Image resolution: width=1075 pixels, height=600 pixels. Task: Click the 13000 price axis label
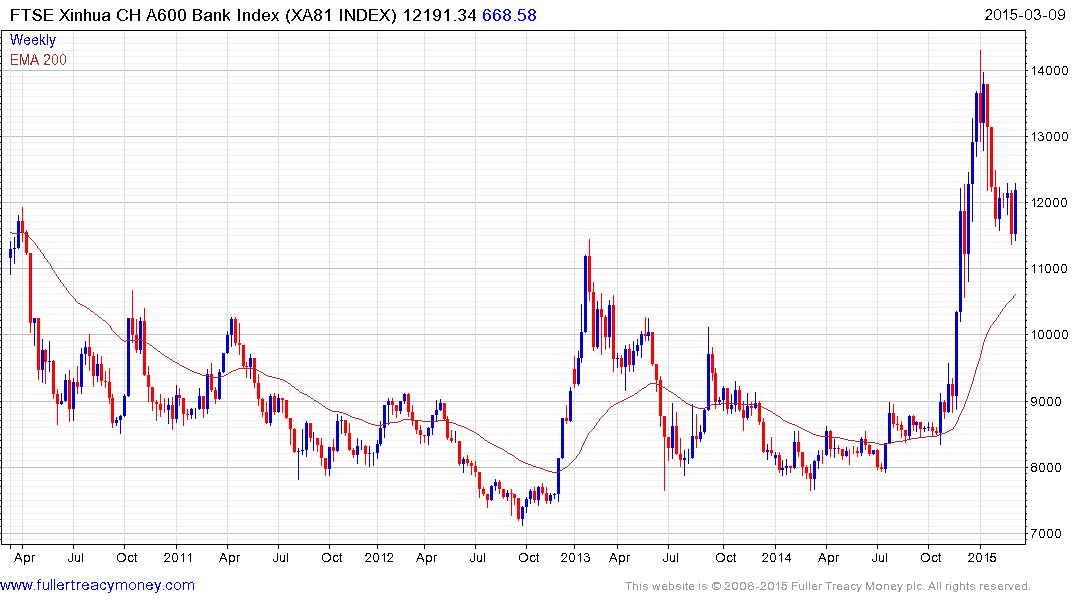pyautogui.click(x=1049, y=136)
